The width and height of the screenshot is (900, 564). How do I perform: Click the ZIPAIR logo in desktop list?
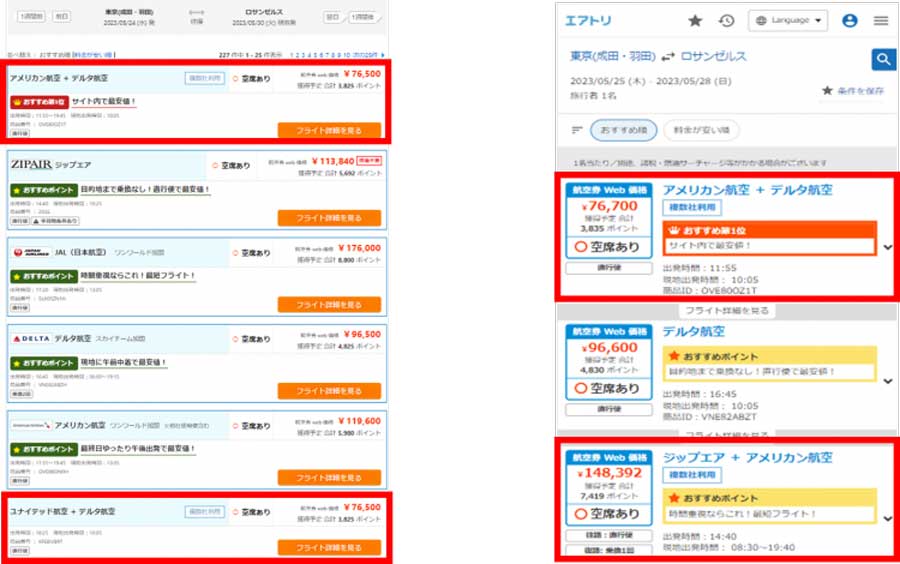[32, 165]
